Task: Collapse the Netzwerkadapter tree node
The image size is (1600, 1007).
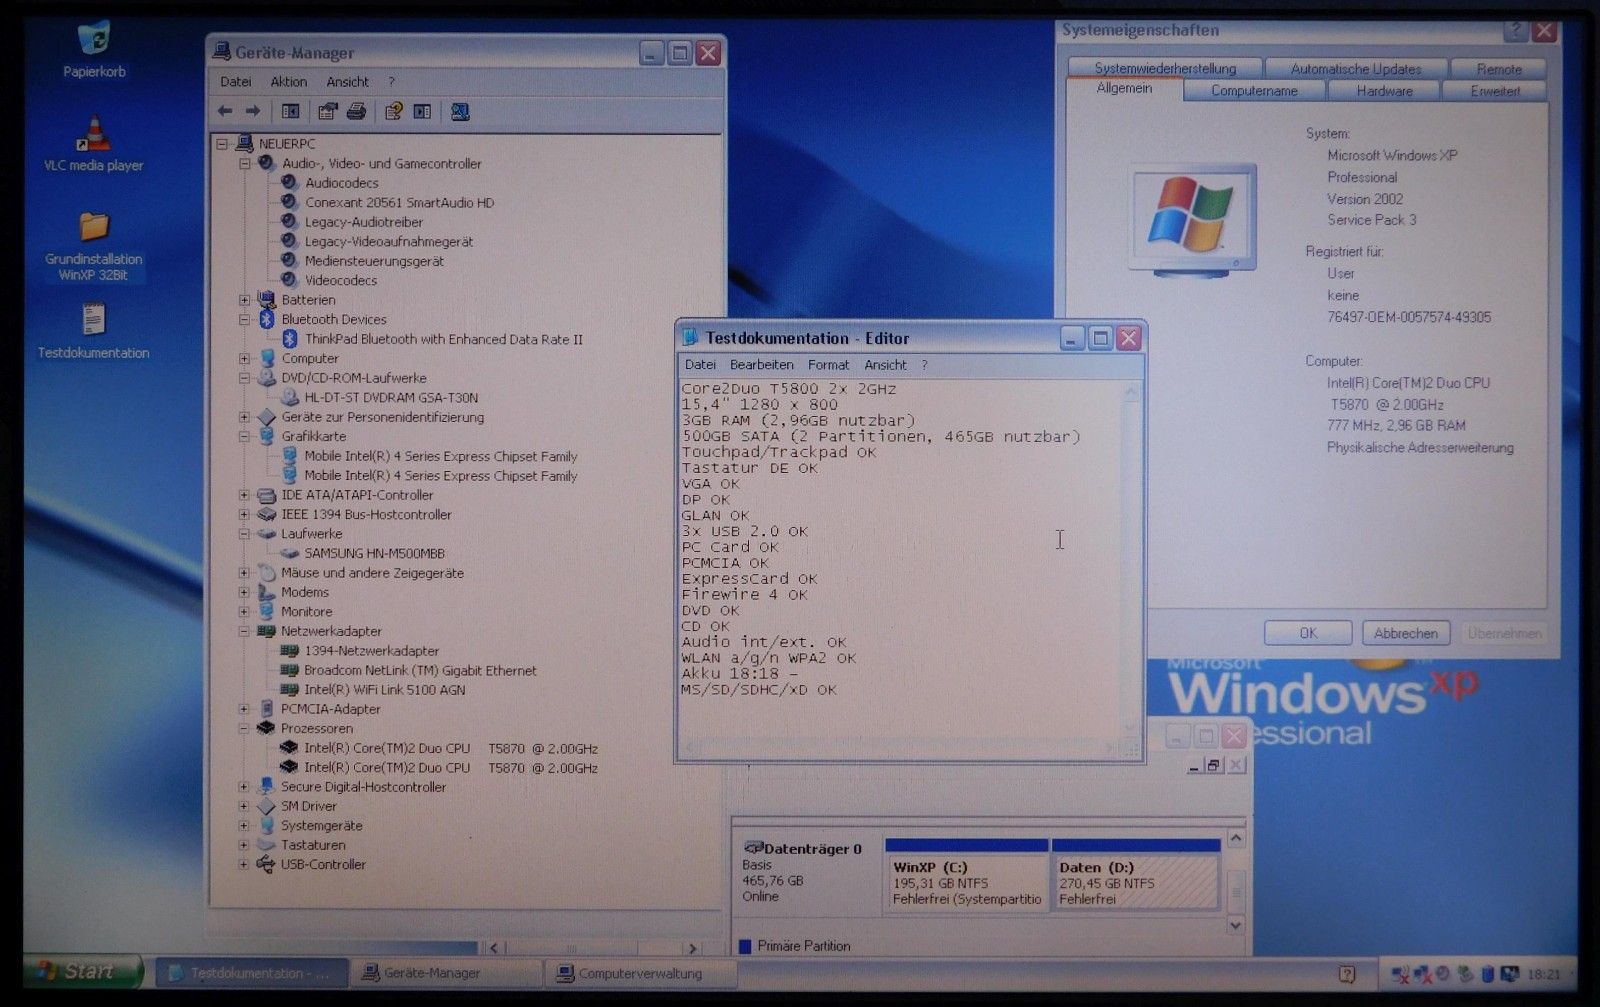Action: [x=244, y=631]
